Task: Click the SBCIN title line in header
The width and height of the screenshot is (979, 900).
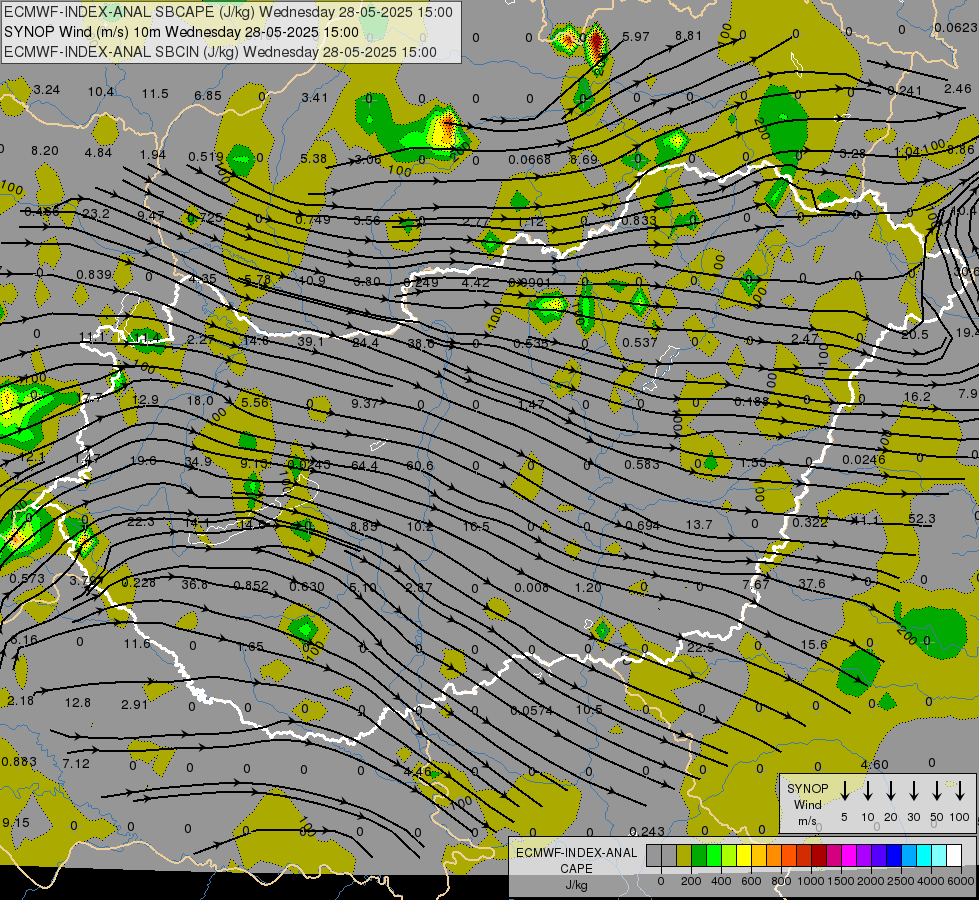Action: pyautogui.click(x=220, y=52)
